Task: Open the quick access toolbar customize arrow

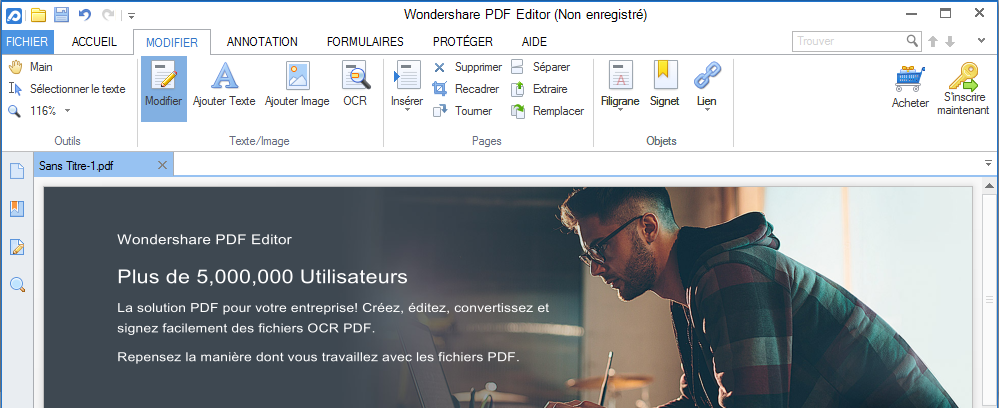Action: (131, 15)
